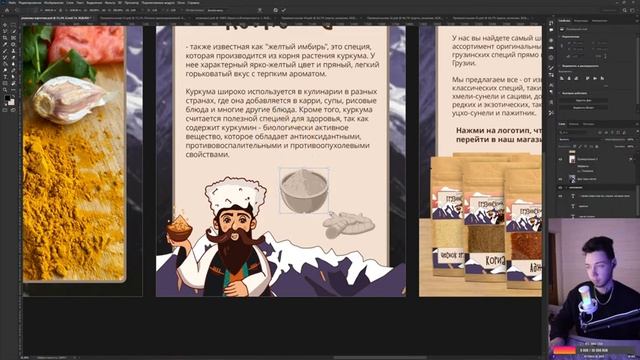
Task: Click the selected gray bowl on canvas
Action: 304,191
